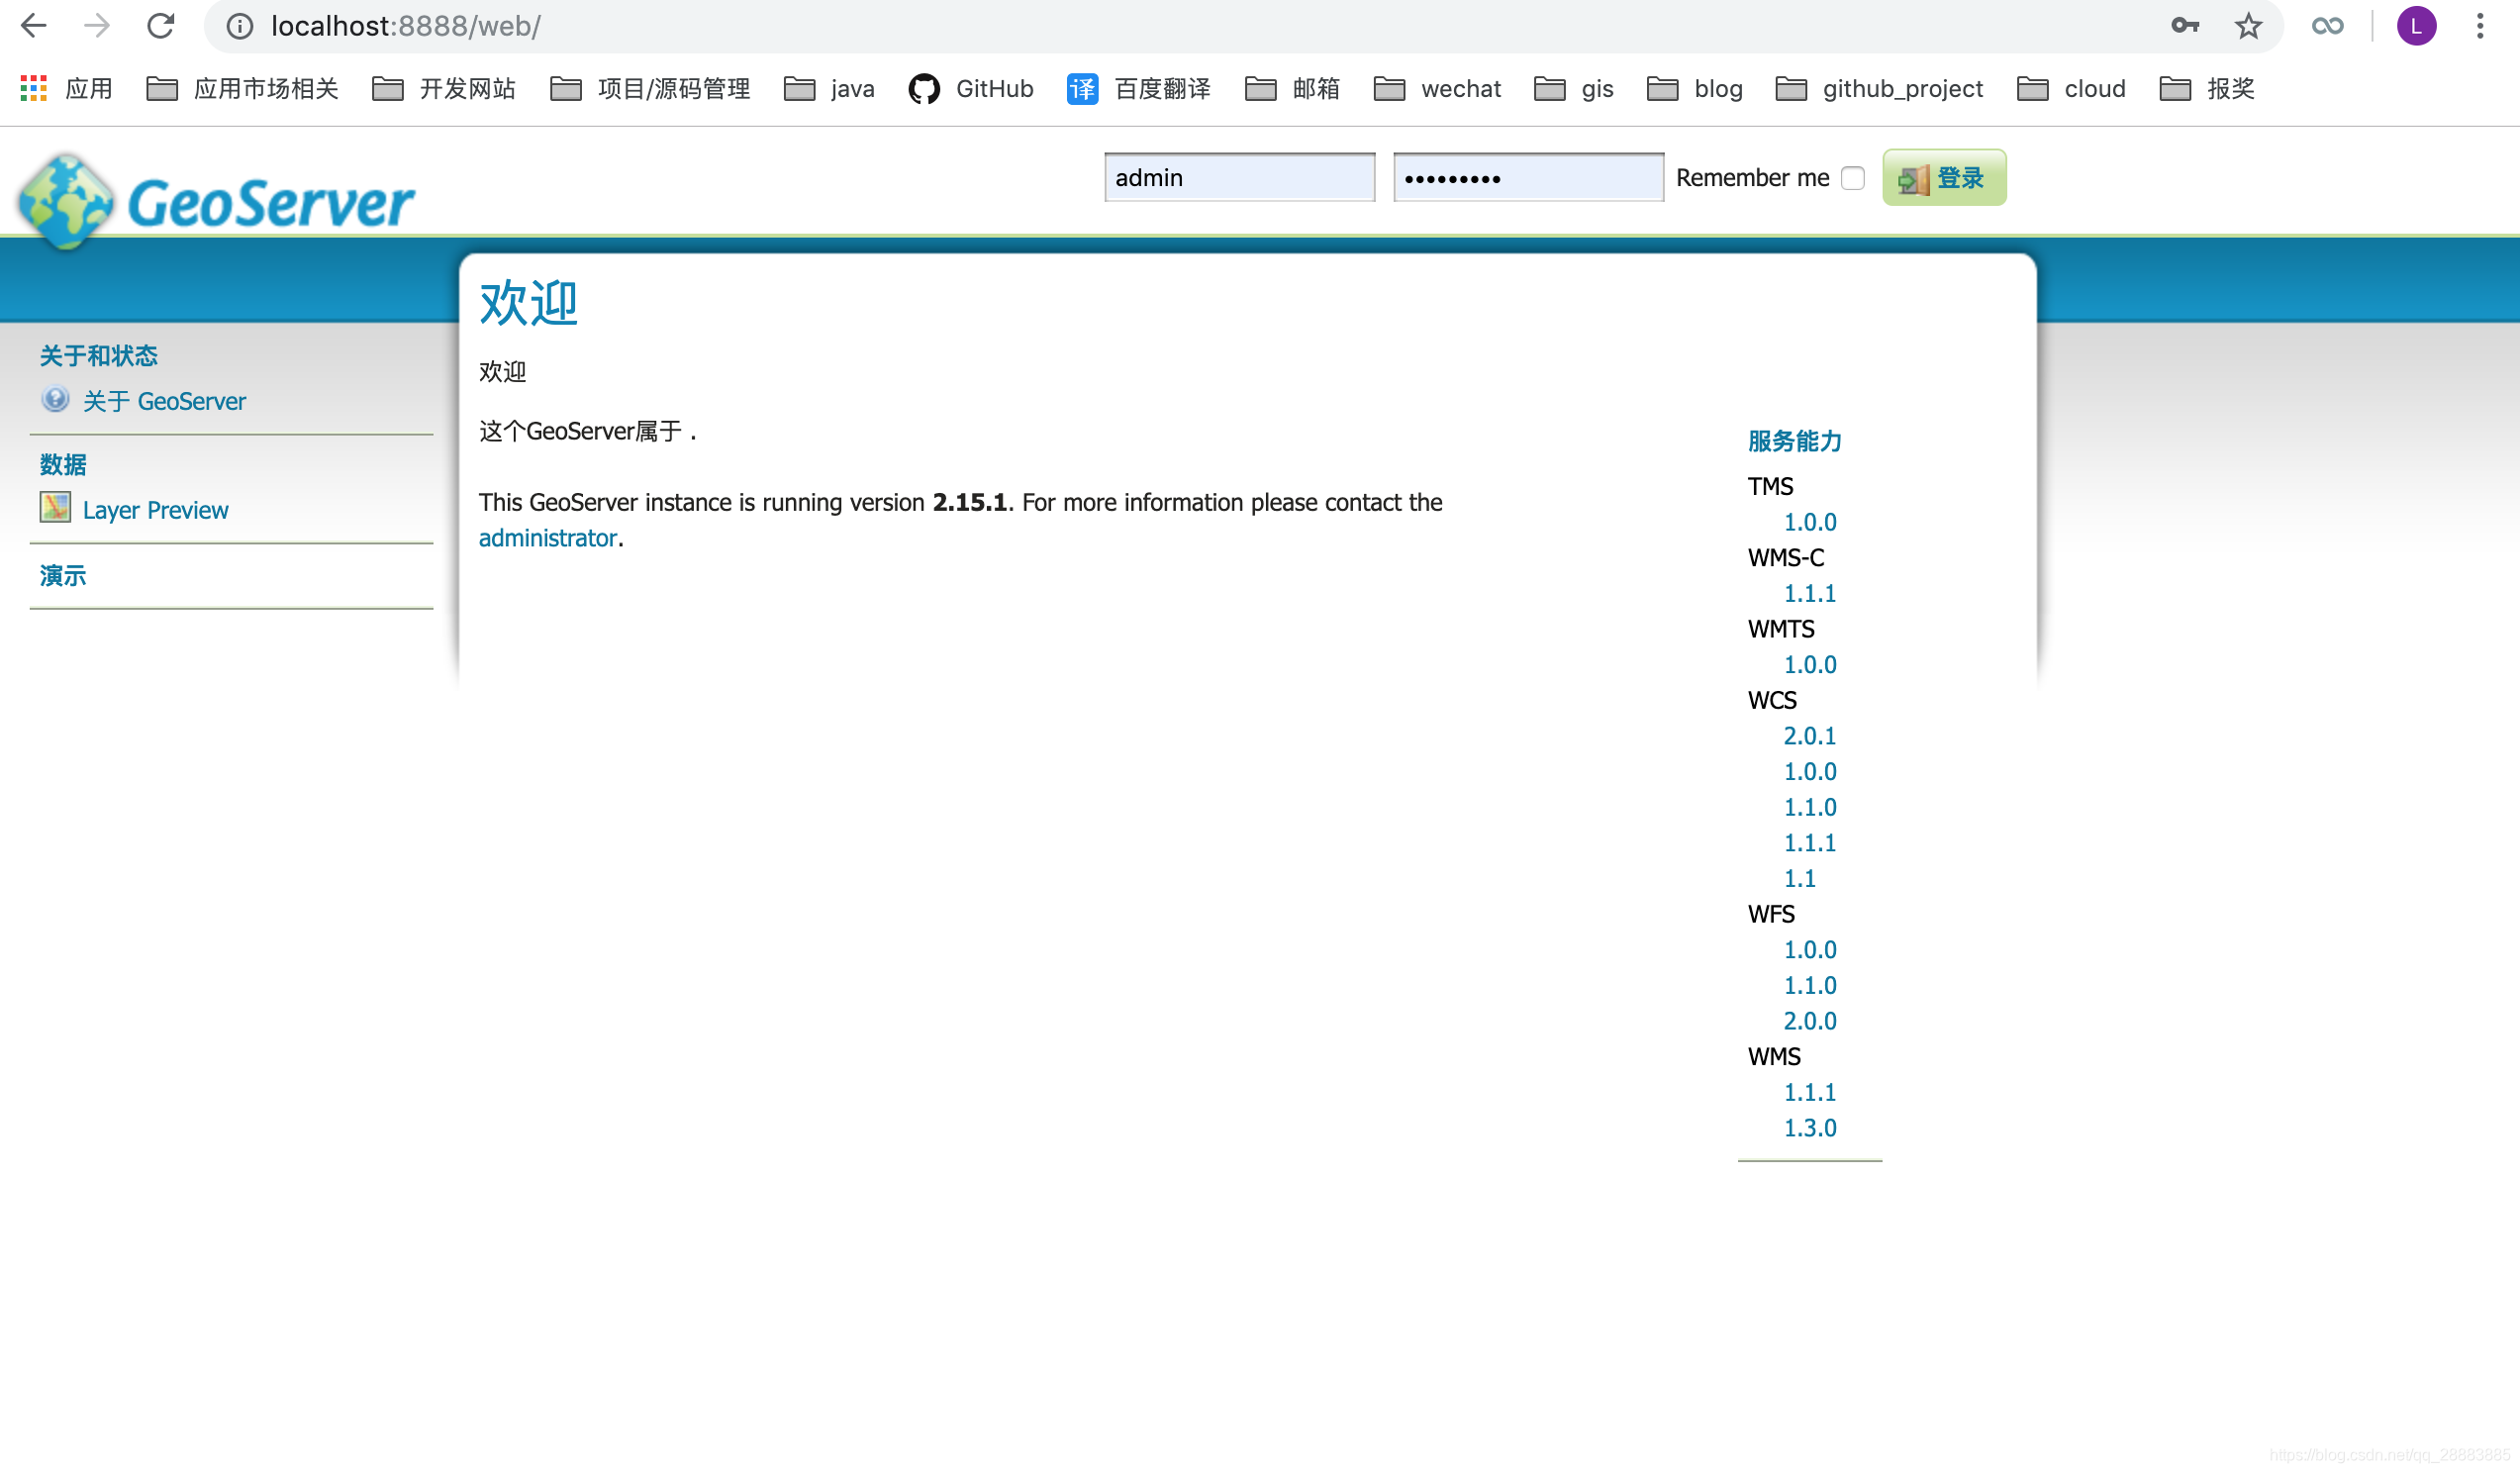Screen dimensions: 2520x1473
Task: Expand the 数据 sidebar section
Action: pyautogui.click(x=61, y=464)
